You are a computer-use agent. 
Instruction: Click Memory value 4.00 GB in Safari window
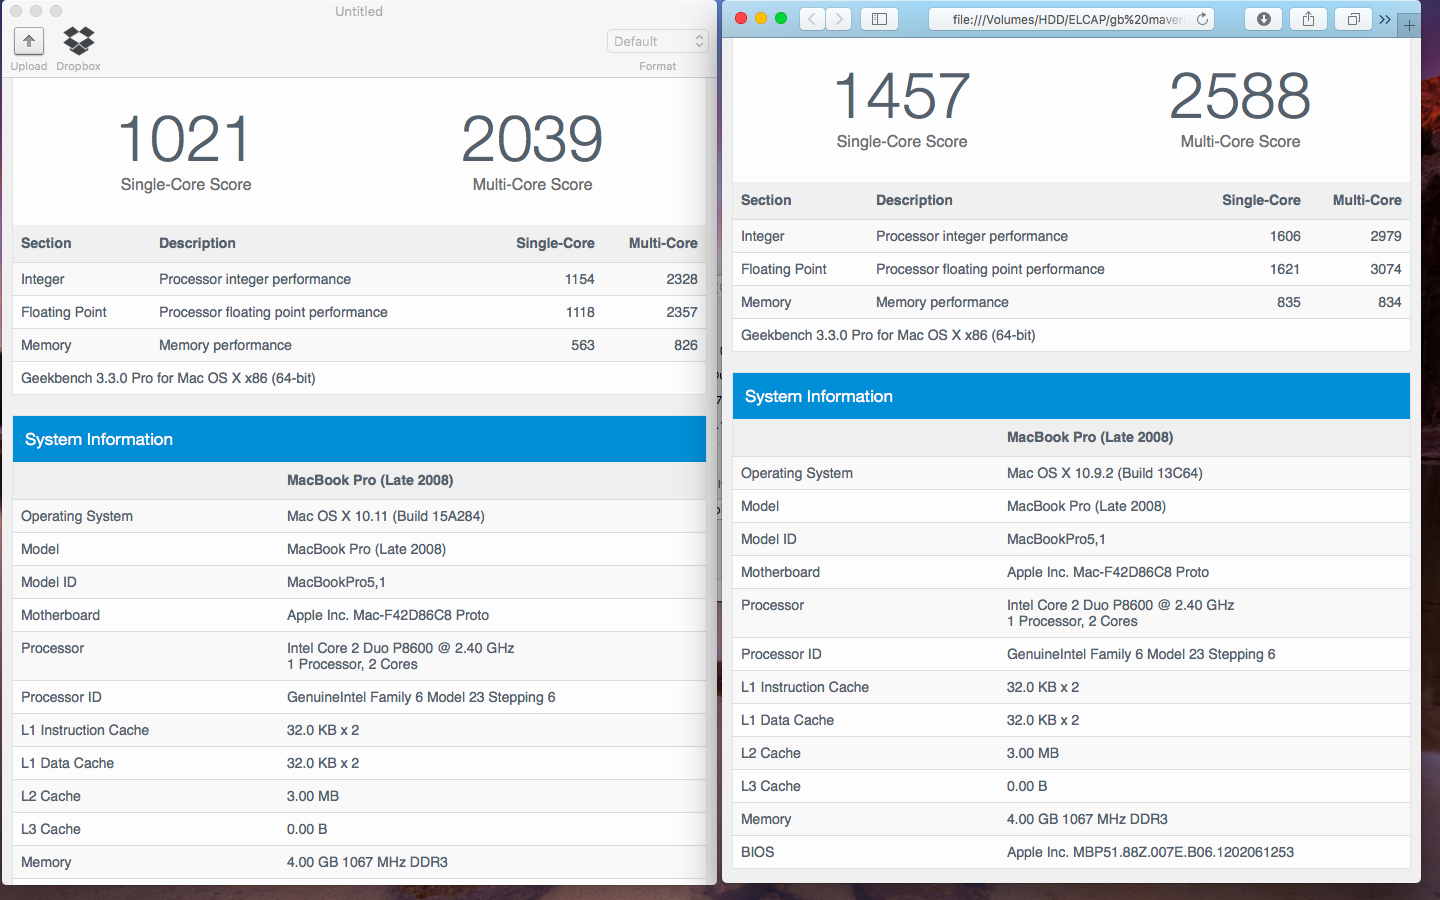coord(1087,819)
